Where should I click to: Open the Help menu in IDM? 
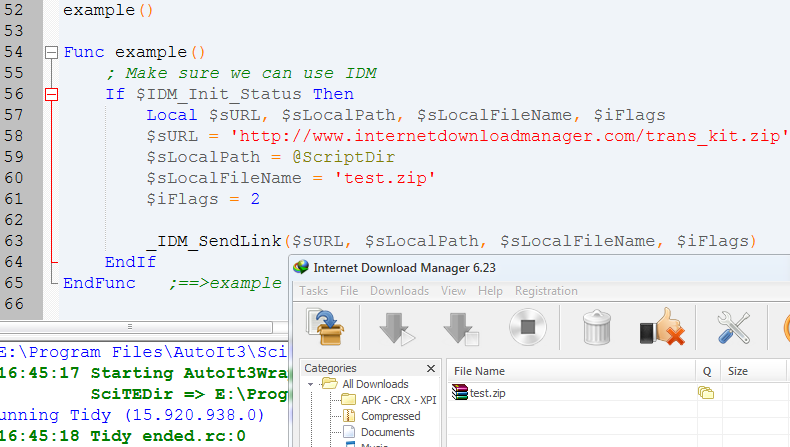click(490, 291)
